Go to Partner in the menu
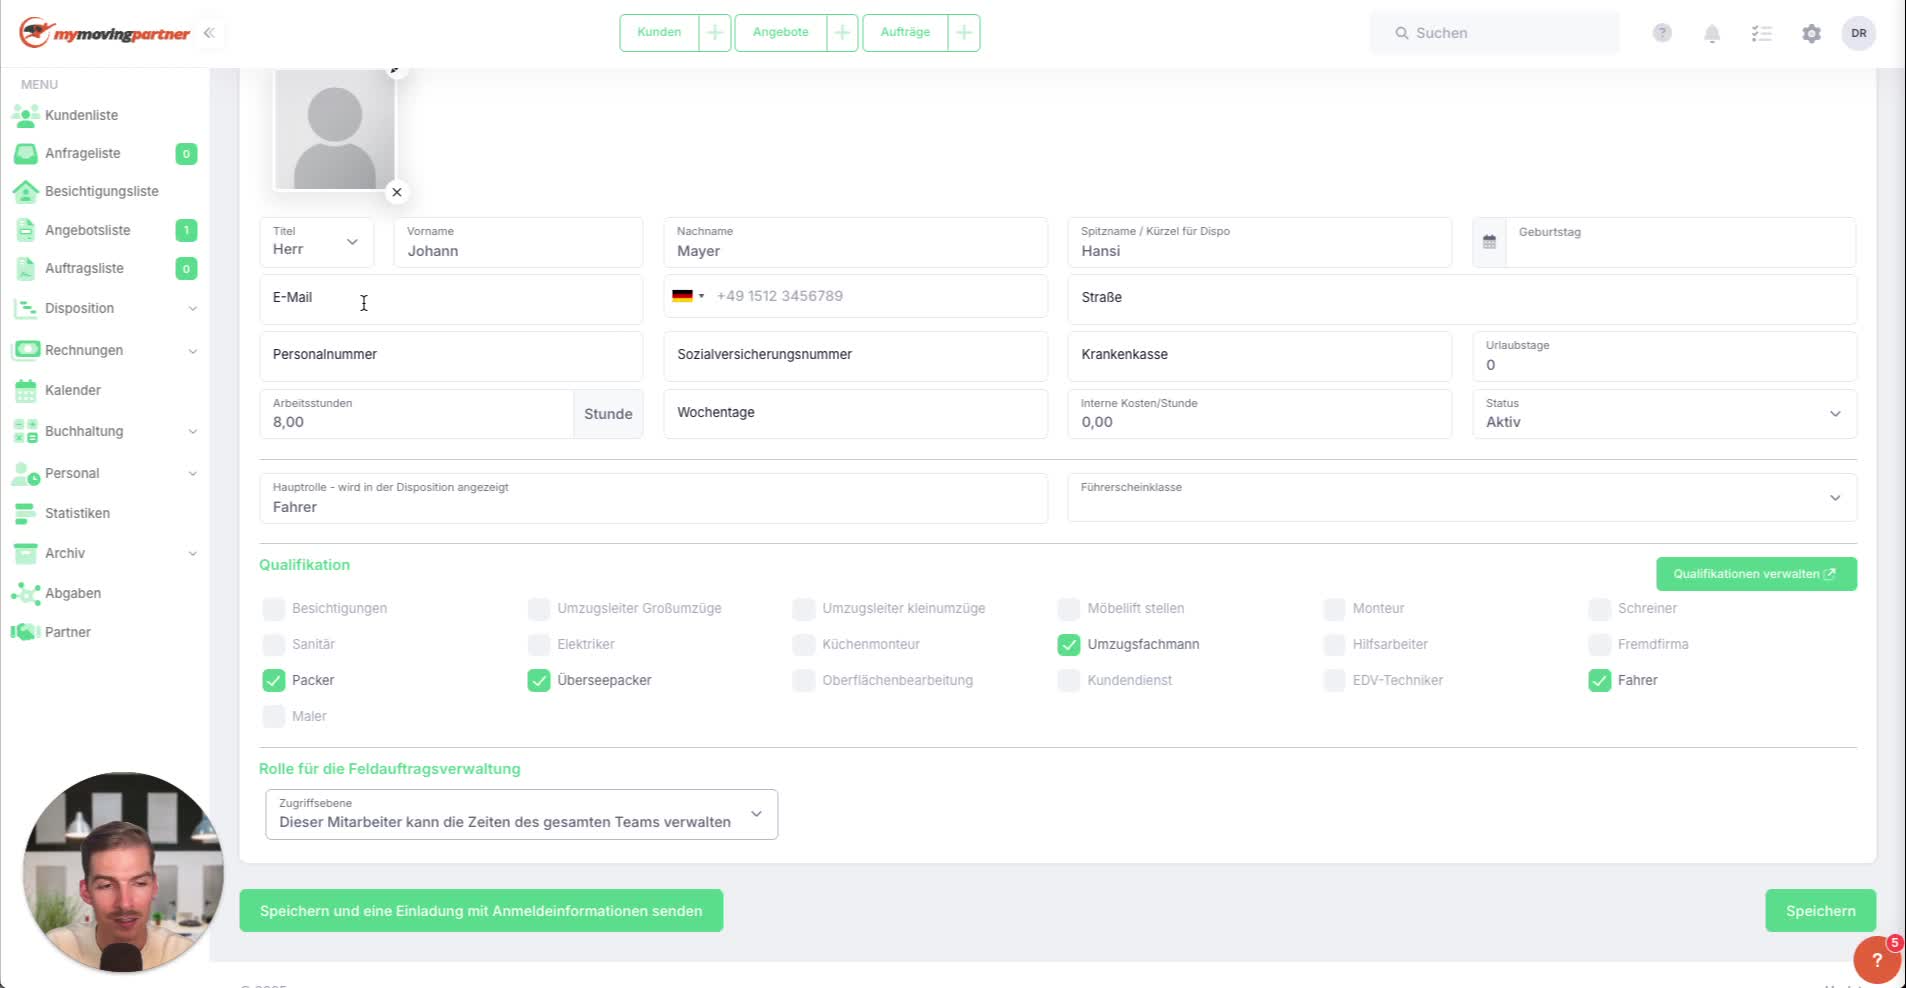The width and height of the screenshot is (1906, 988). click(x=68, y=632)
